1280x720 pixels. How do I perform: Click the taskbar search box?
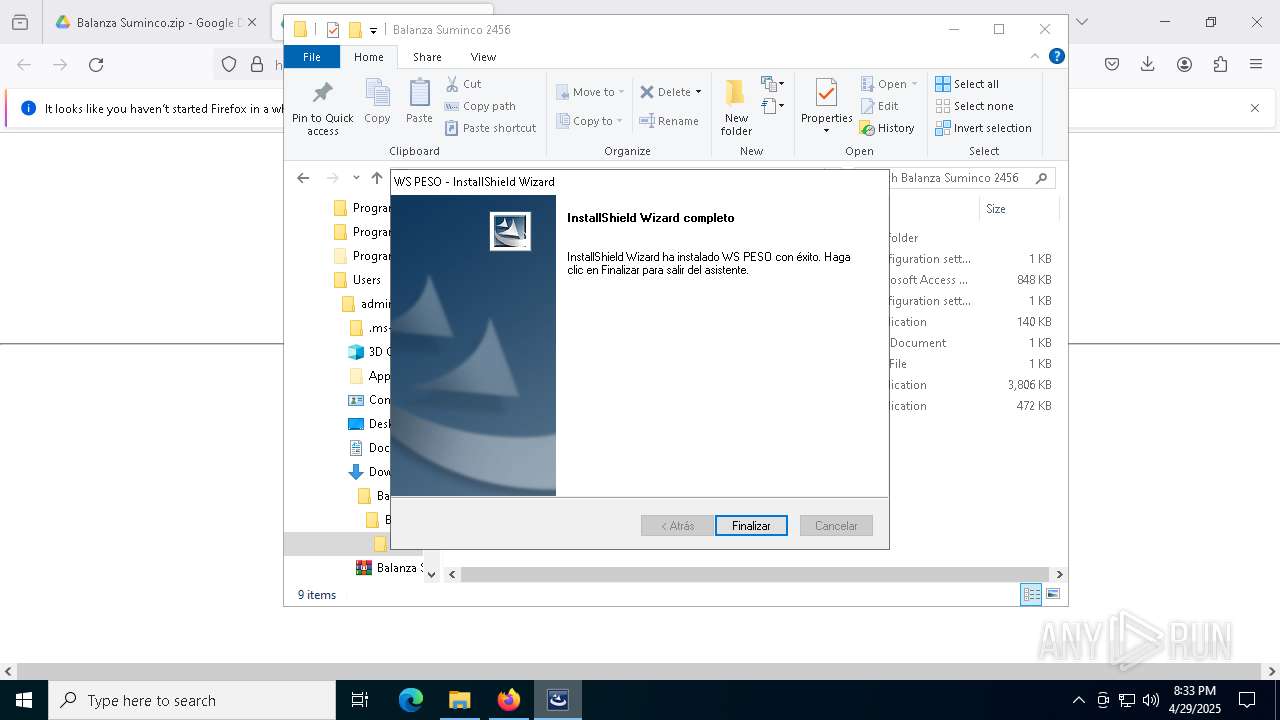coord(192,700)
